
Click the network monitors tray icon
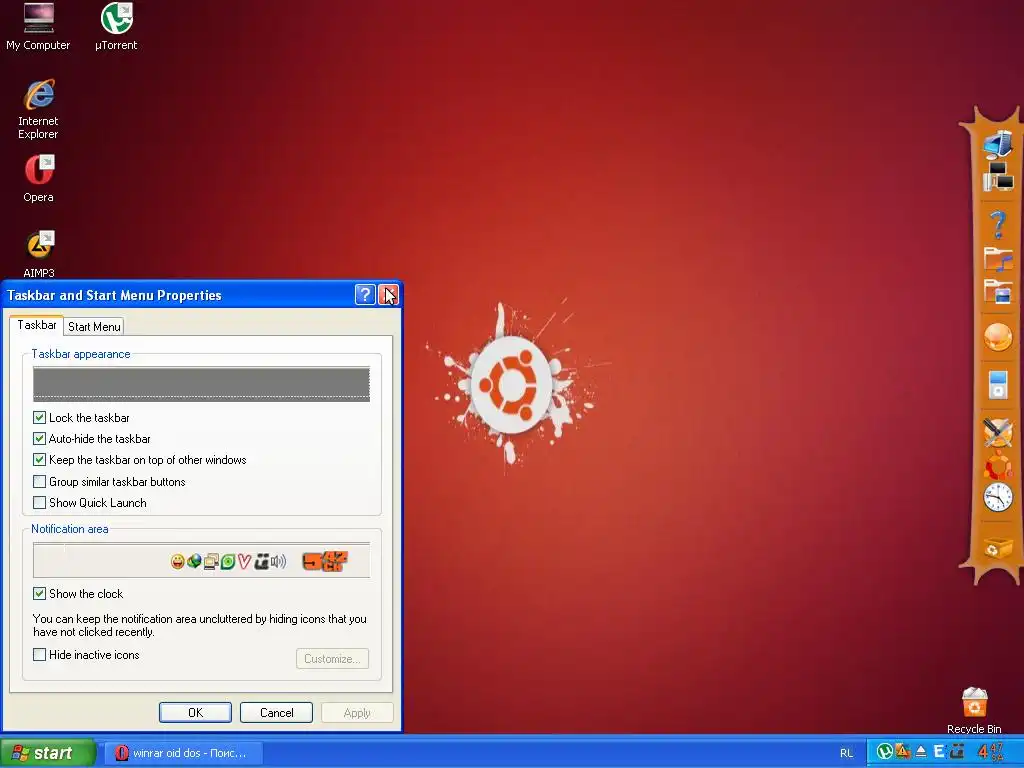957,752
